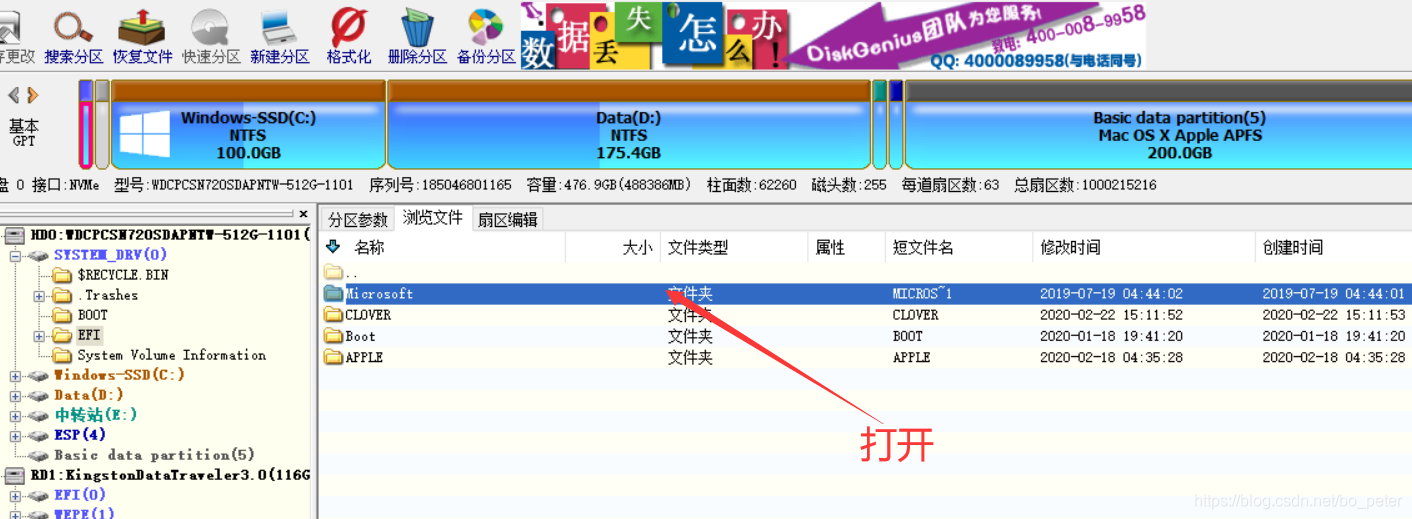
Task: Click the Boot row's 2020-01-18 19:41:20 modified time
Action: [x=1111, y=336]
